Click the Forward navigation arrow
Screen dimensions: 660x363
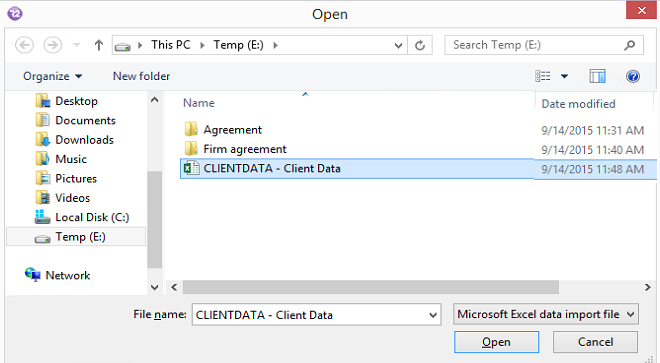pyautogui.click(x=53, y=45)
